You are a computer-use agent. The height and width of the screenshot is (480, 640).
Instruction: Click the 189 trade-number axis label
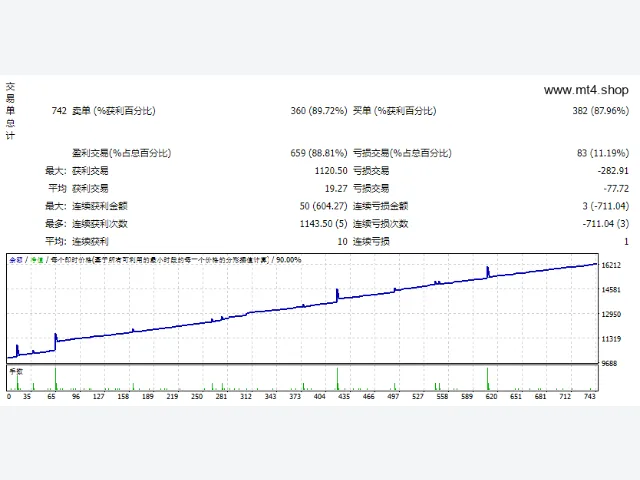(148, 396)
